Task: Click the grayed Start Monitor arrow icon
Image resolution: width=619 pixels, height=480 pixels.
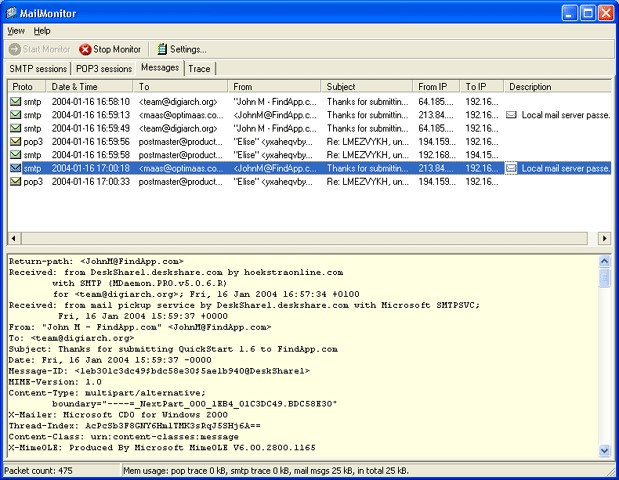Action: pyautogui.click(x=15, y=49)
